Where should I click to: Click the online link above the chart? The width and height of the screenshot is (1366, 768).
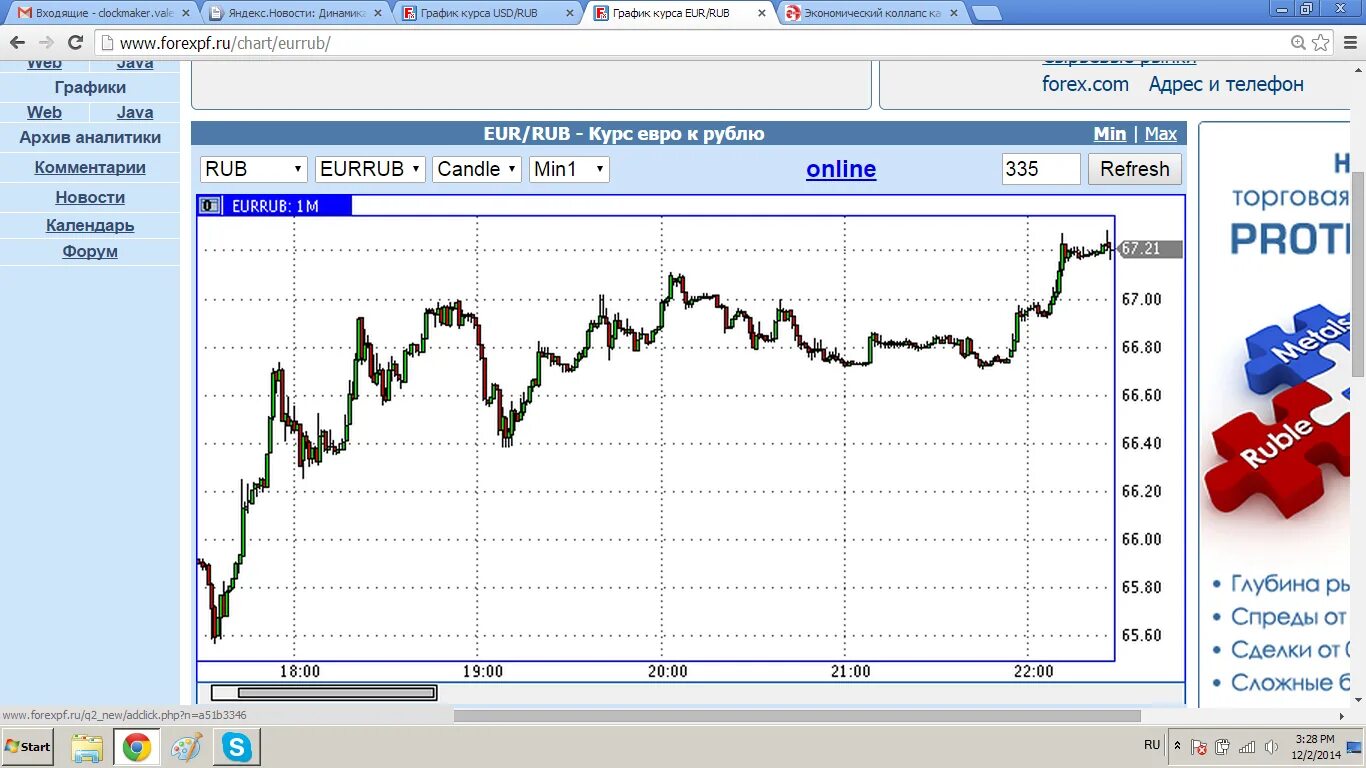click(x=841, y=169)
